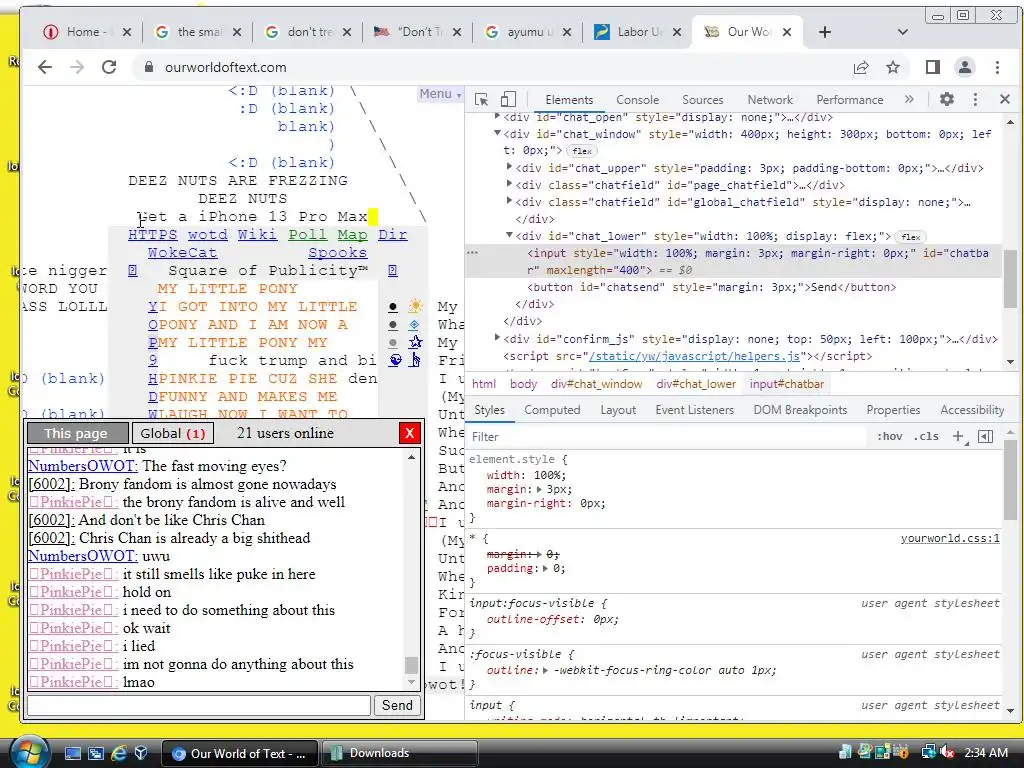
Task: Open the Wiki link
Action: click(257, 234)
